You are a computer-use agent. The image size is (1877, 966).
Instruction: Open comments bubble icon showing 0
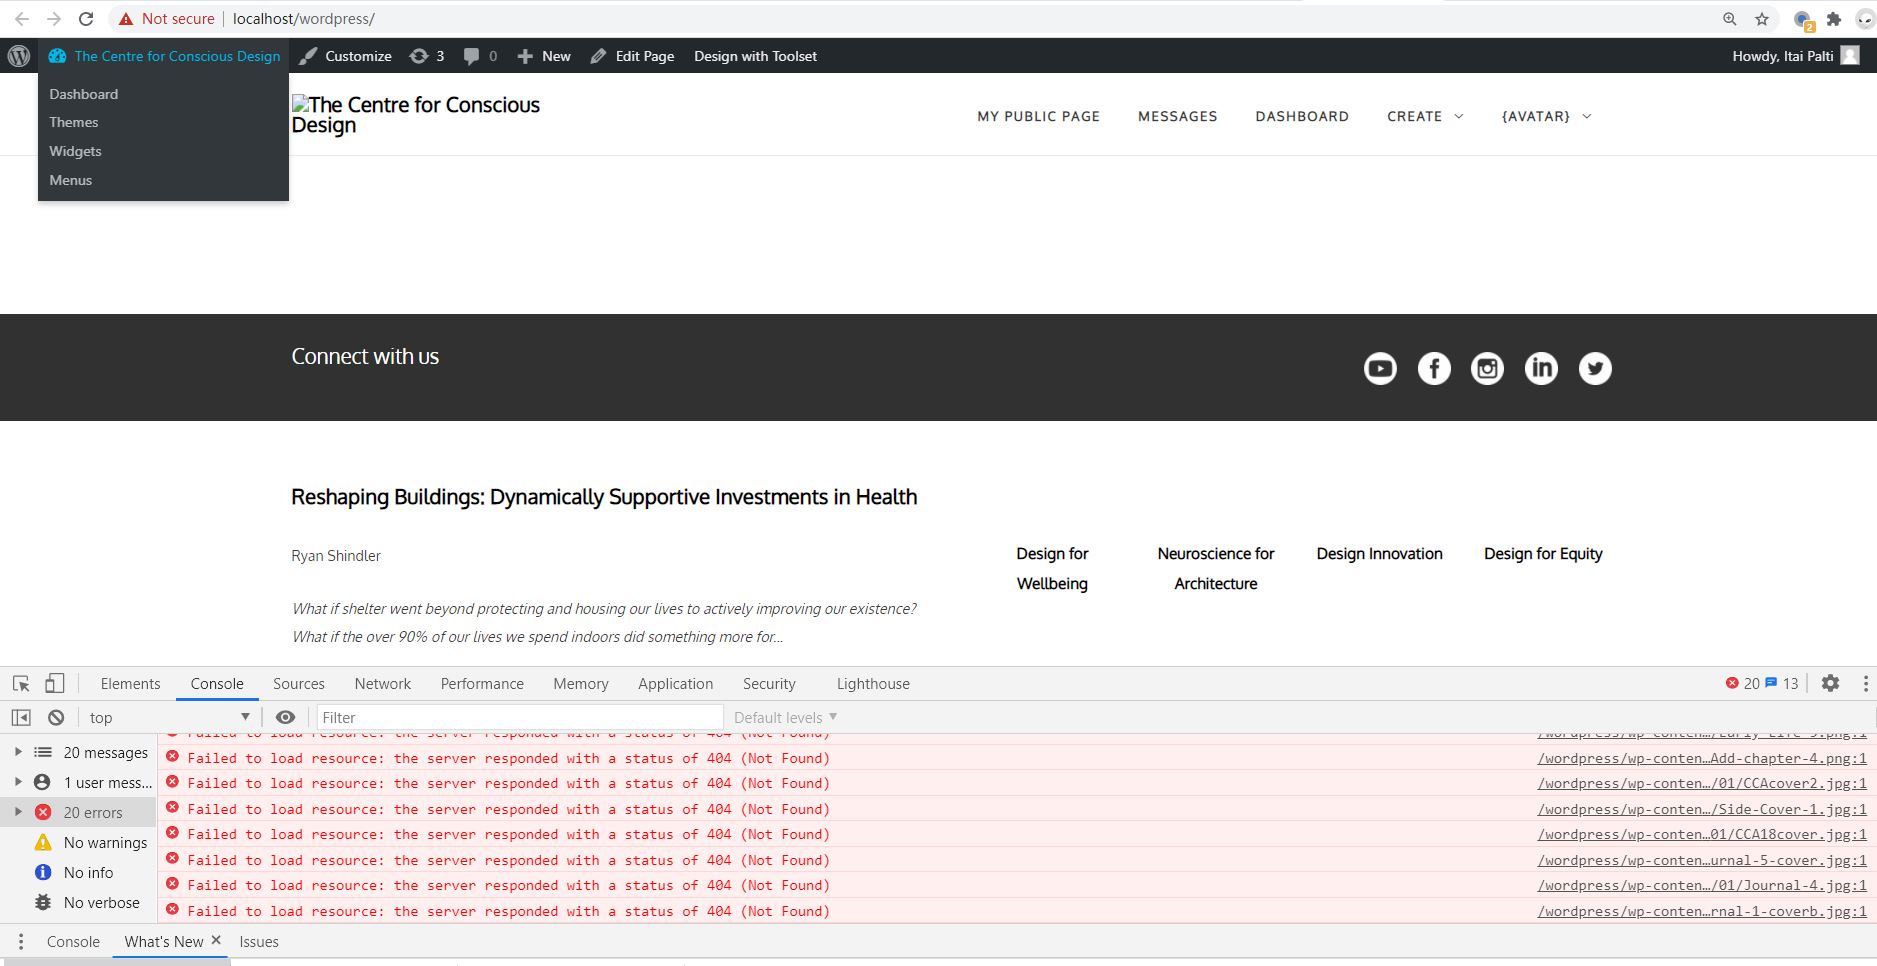tap(480, 56)
